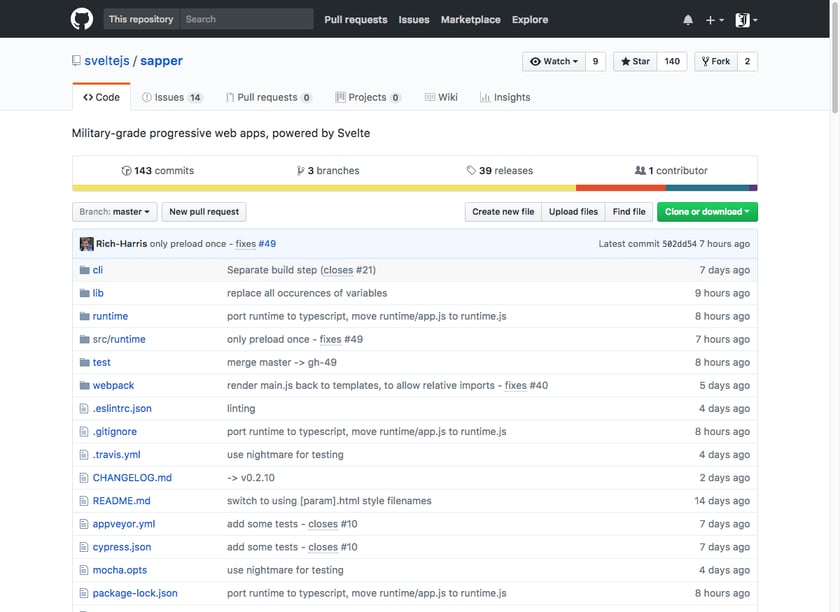Switch to the Wiki tab

[441, 98]
